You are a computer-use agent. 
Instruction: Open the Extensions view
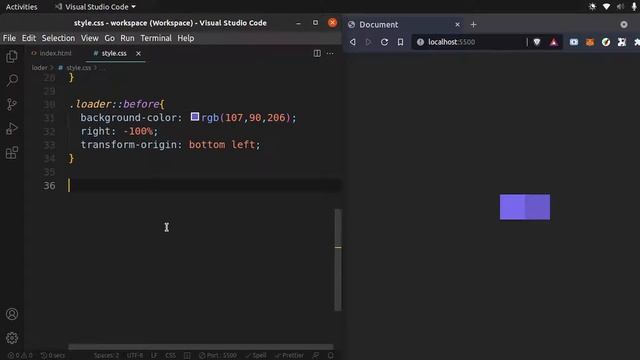tap(12, 153)
